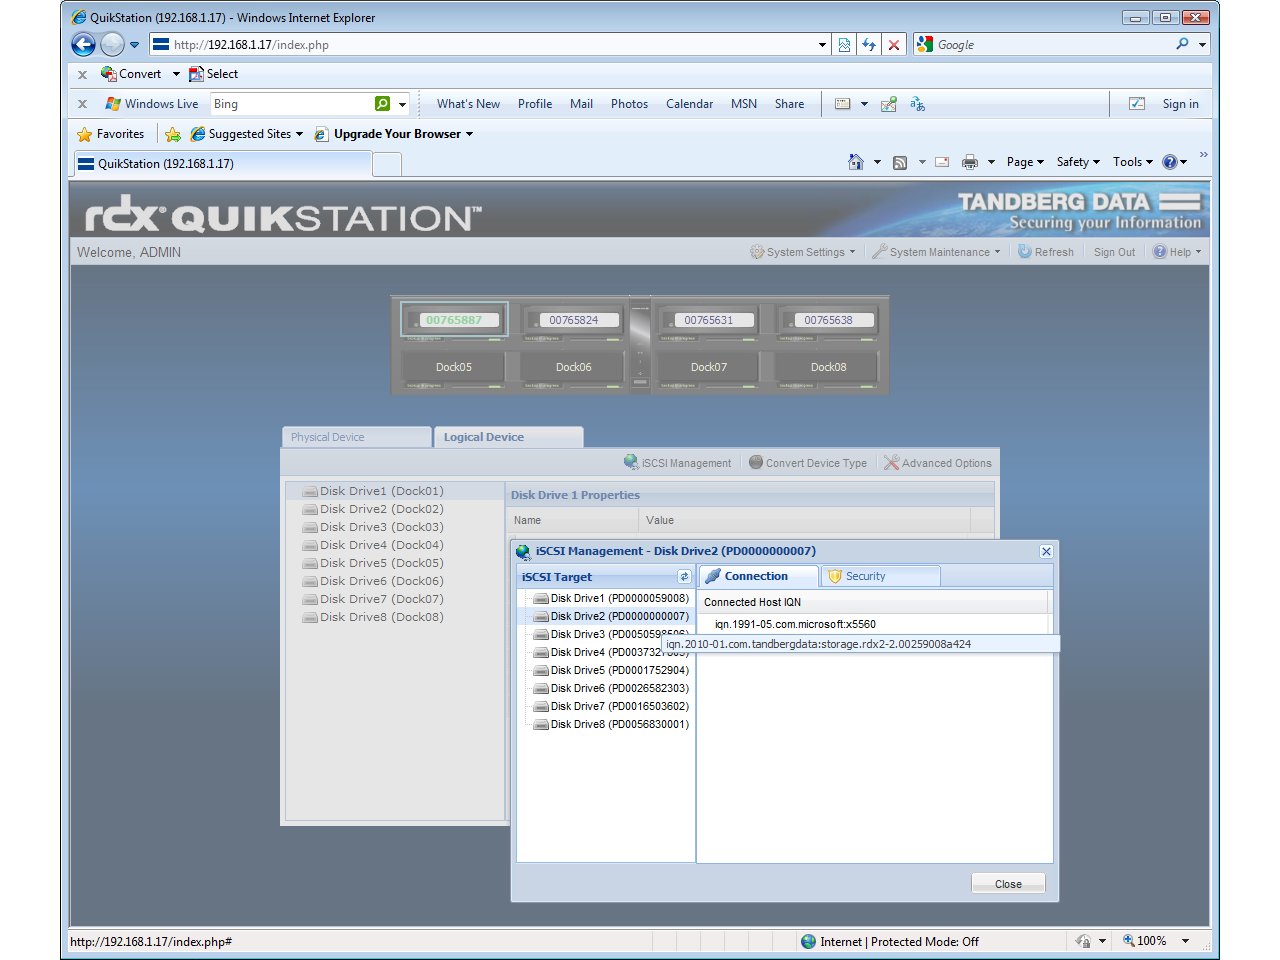
Task: Go back with the browser Back button
Action: pyautogui.click(x=83, y=44)
